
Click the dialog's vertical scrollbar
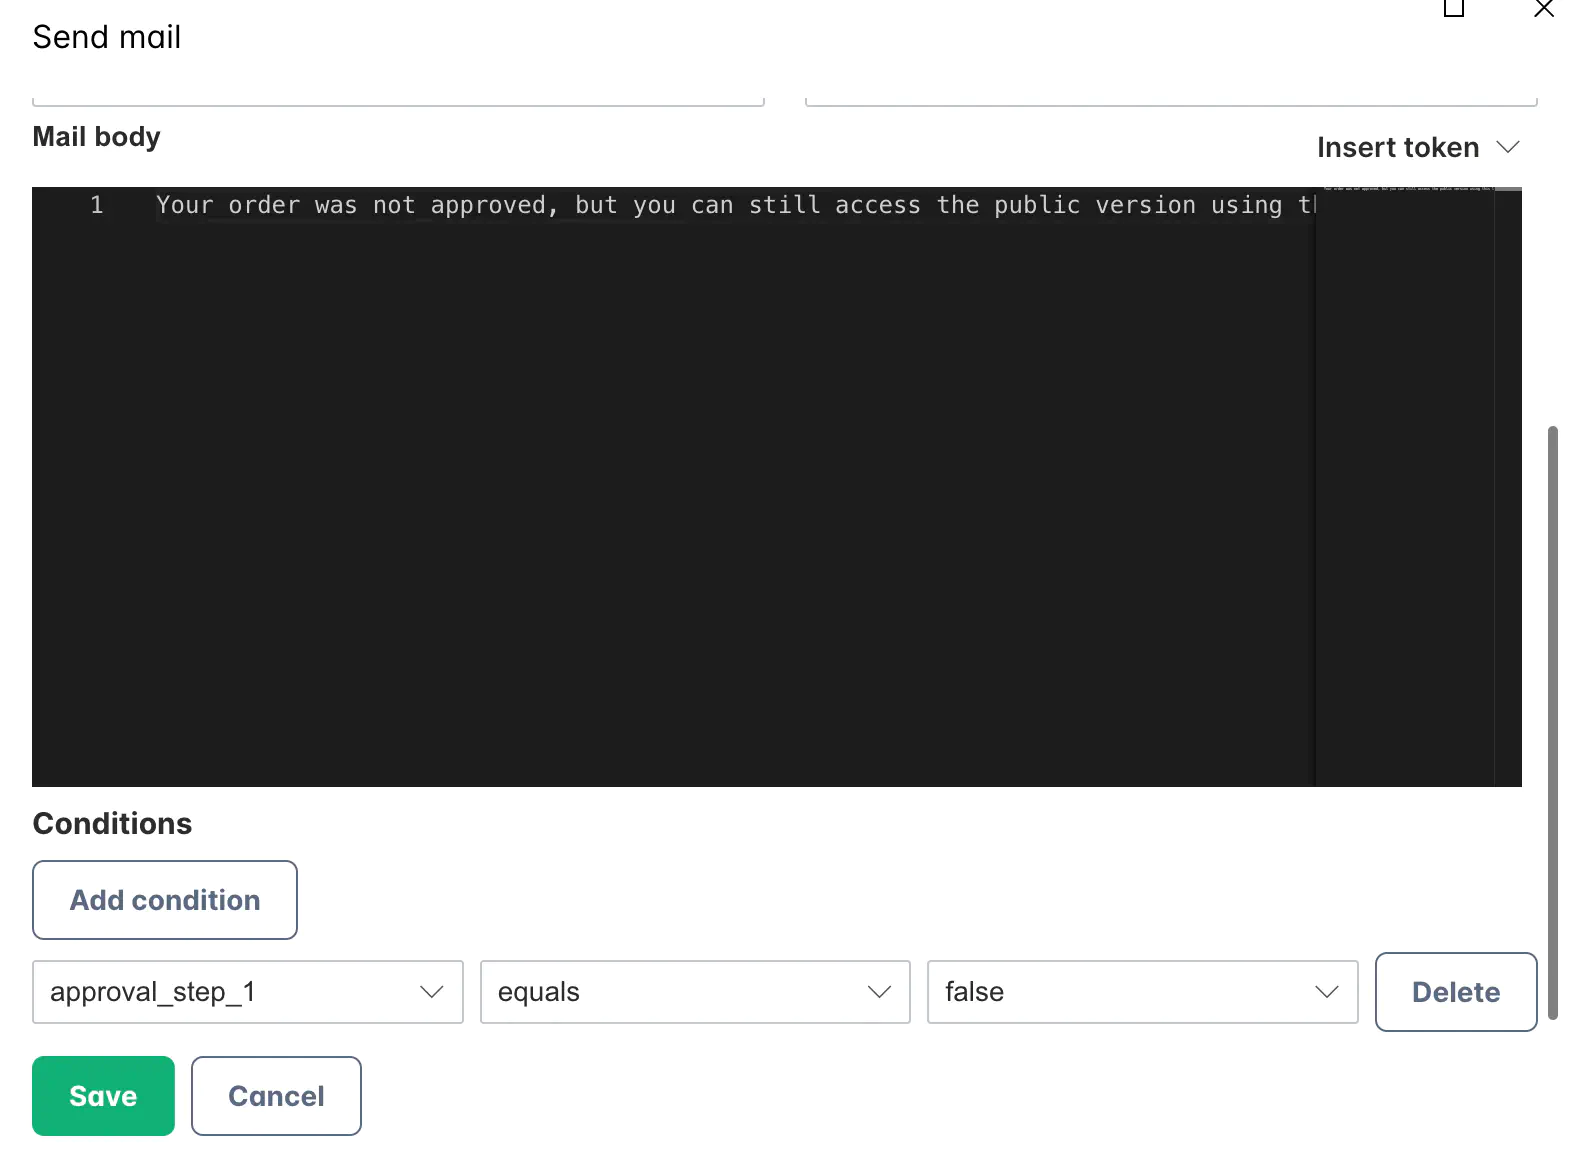pyautogui.click(x=1553, y=722)
